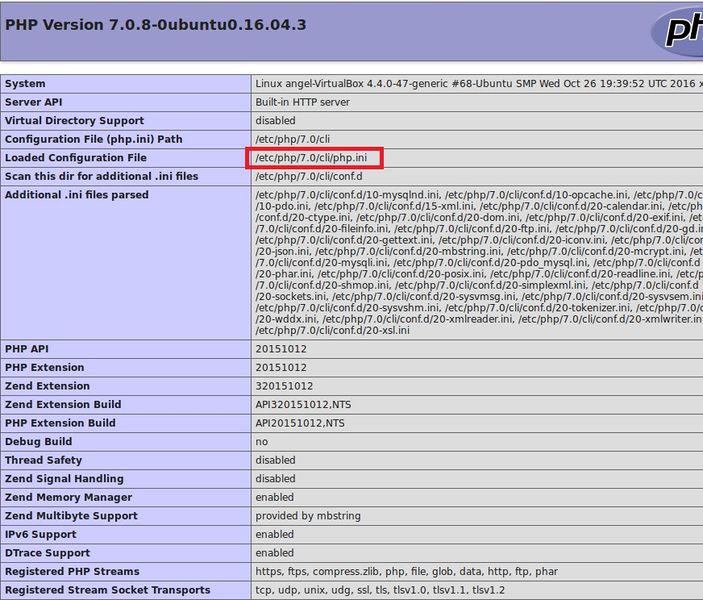Select the PHP API value 20151012
Viewport: 703px width, 600px height.
tap(281, 349)
